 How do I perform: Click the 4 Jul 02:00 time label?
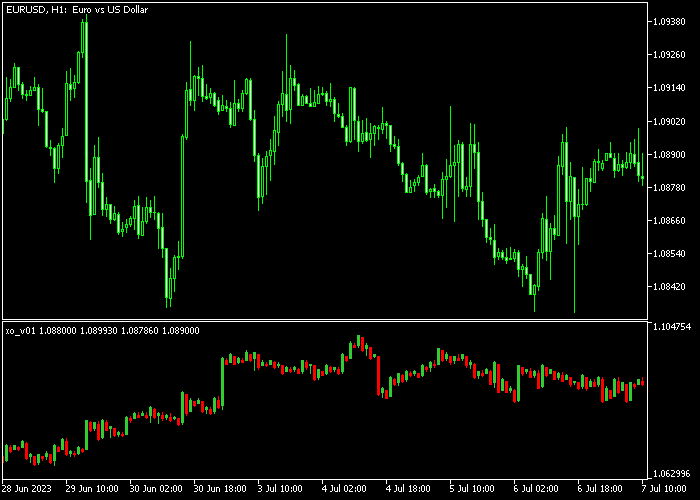pyautogui.click(x=345, y=488)
